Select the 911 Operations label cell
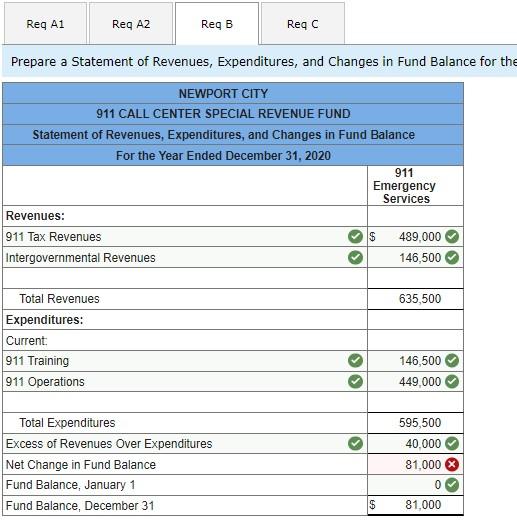517x521 pixels. [185, 381]
